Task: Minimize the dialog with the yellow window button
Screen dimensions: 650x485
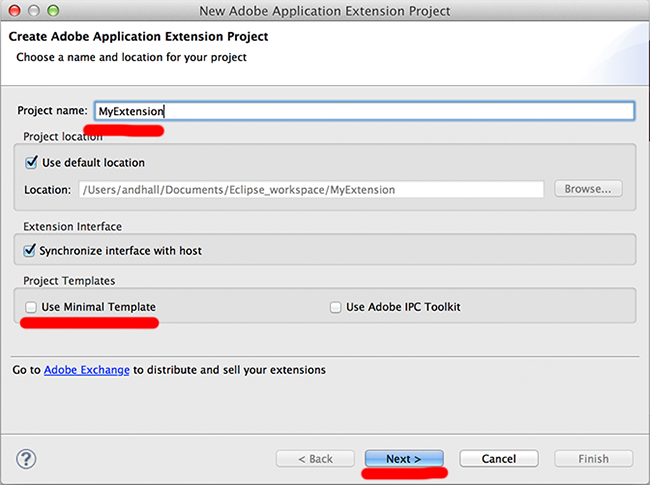Action: pos(34,10)
